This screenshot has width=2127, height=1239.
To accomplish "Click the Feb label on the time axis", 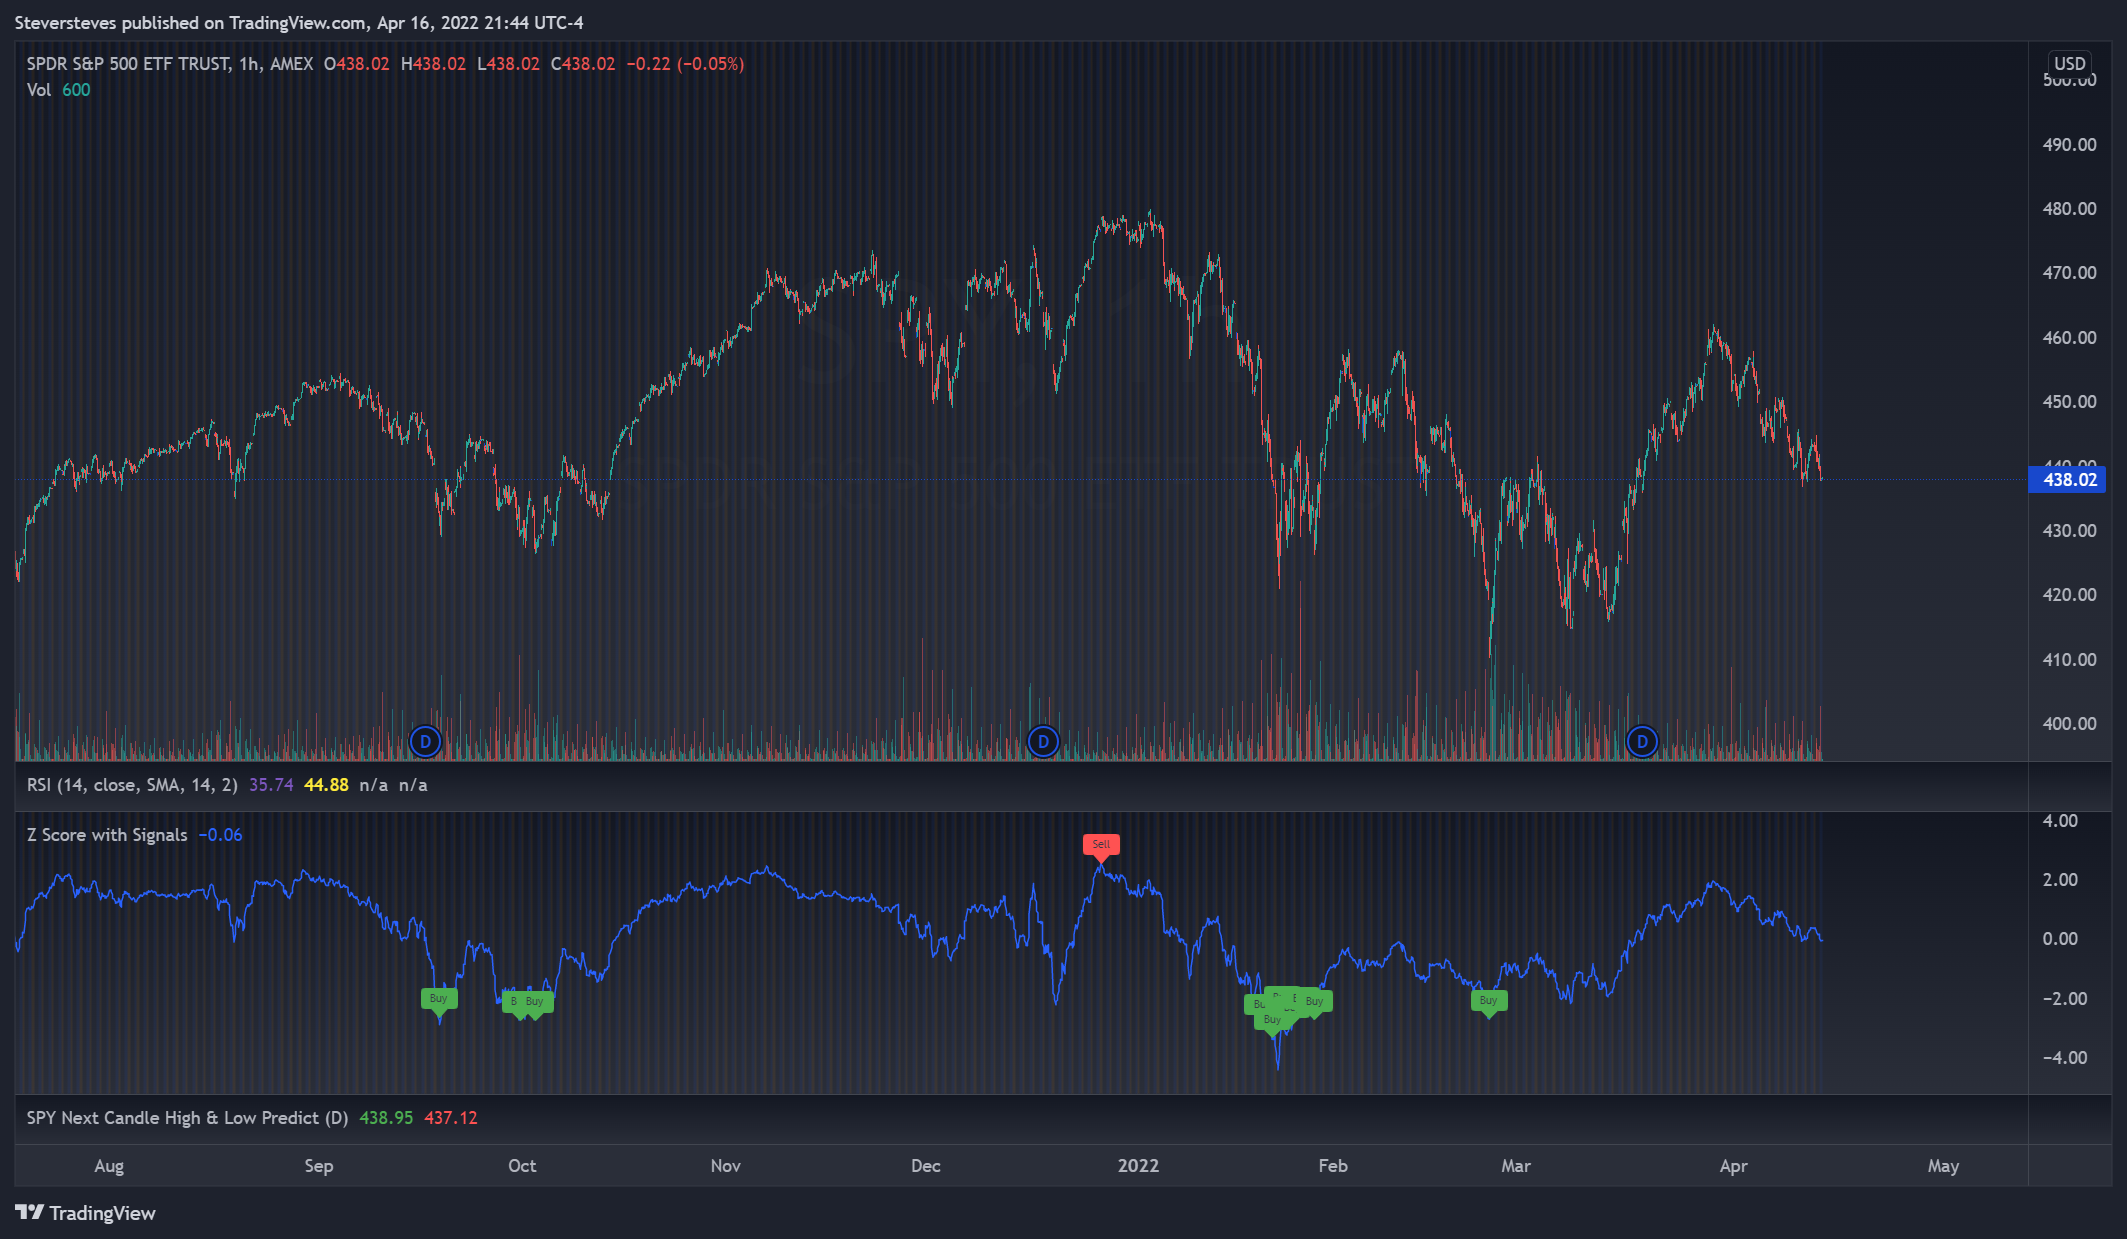I will coord(1333,1166).
